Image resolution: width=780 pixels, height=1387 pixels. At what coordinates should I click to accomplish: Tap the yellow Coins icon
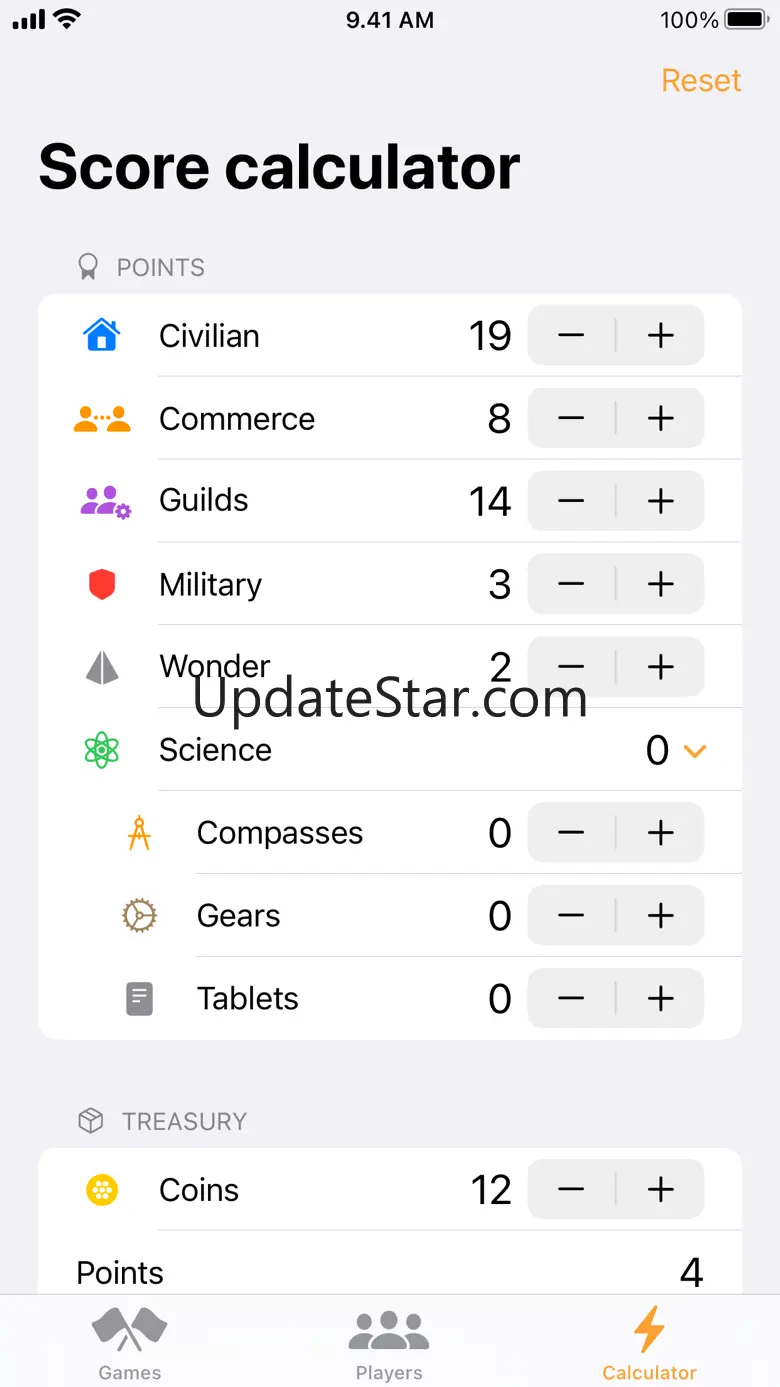point(102,1190)
